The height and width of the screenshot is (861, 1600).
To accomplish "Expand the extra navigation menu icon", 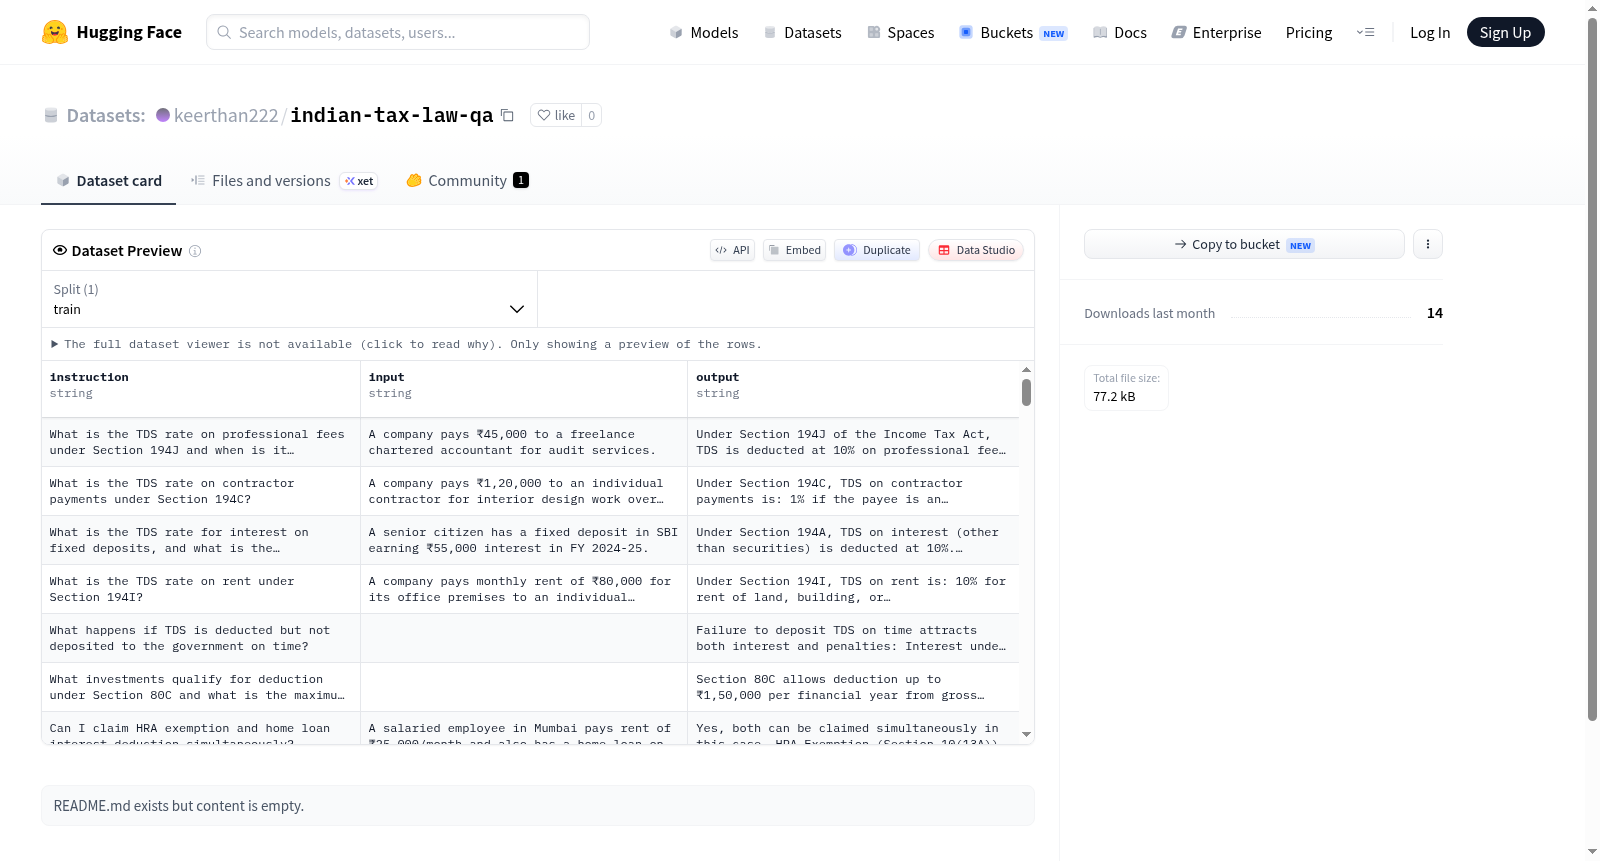I will [1365, 32].
